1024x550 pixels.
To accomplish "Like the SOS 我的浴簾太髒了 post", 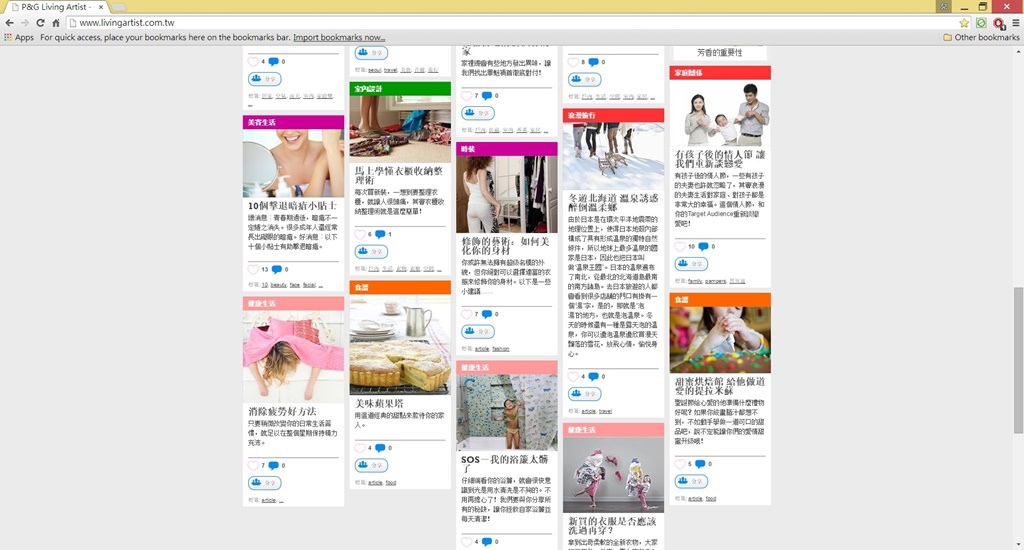I will 466,542.
